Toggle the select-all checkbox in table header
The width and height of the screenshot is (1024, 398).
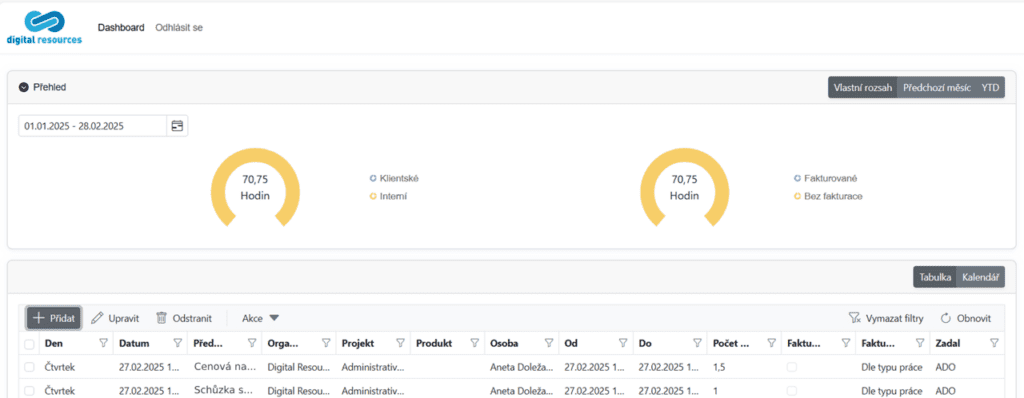tap(29, 344)
